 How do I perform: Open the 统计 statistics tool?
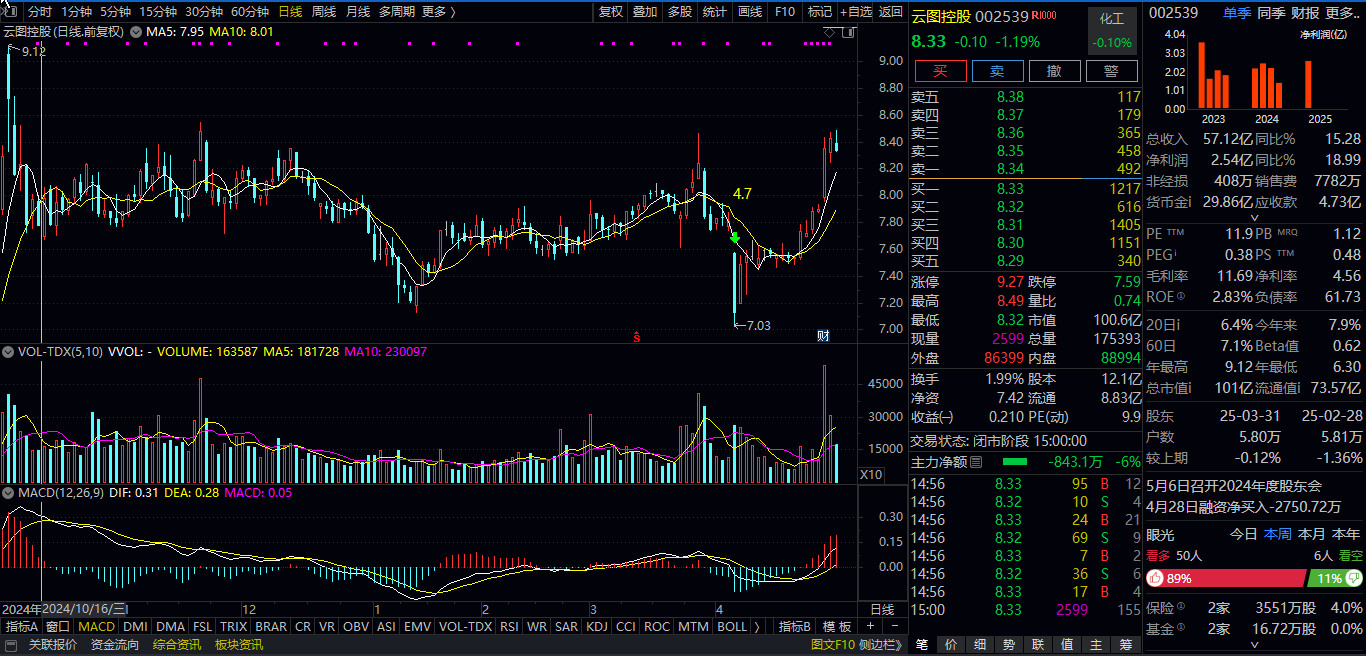click(714, 12)
